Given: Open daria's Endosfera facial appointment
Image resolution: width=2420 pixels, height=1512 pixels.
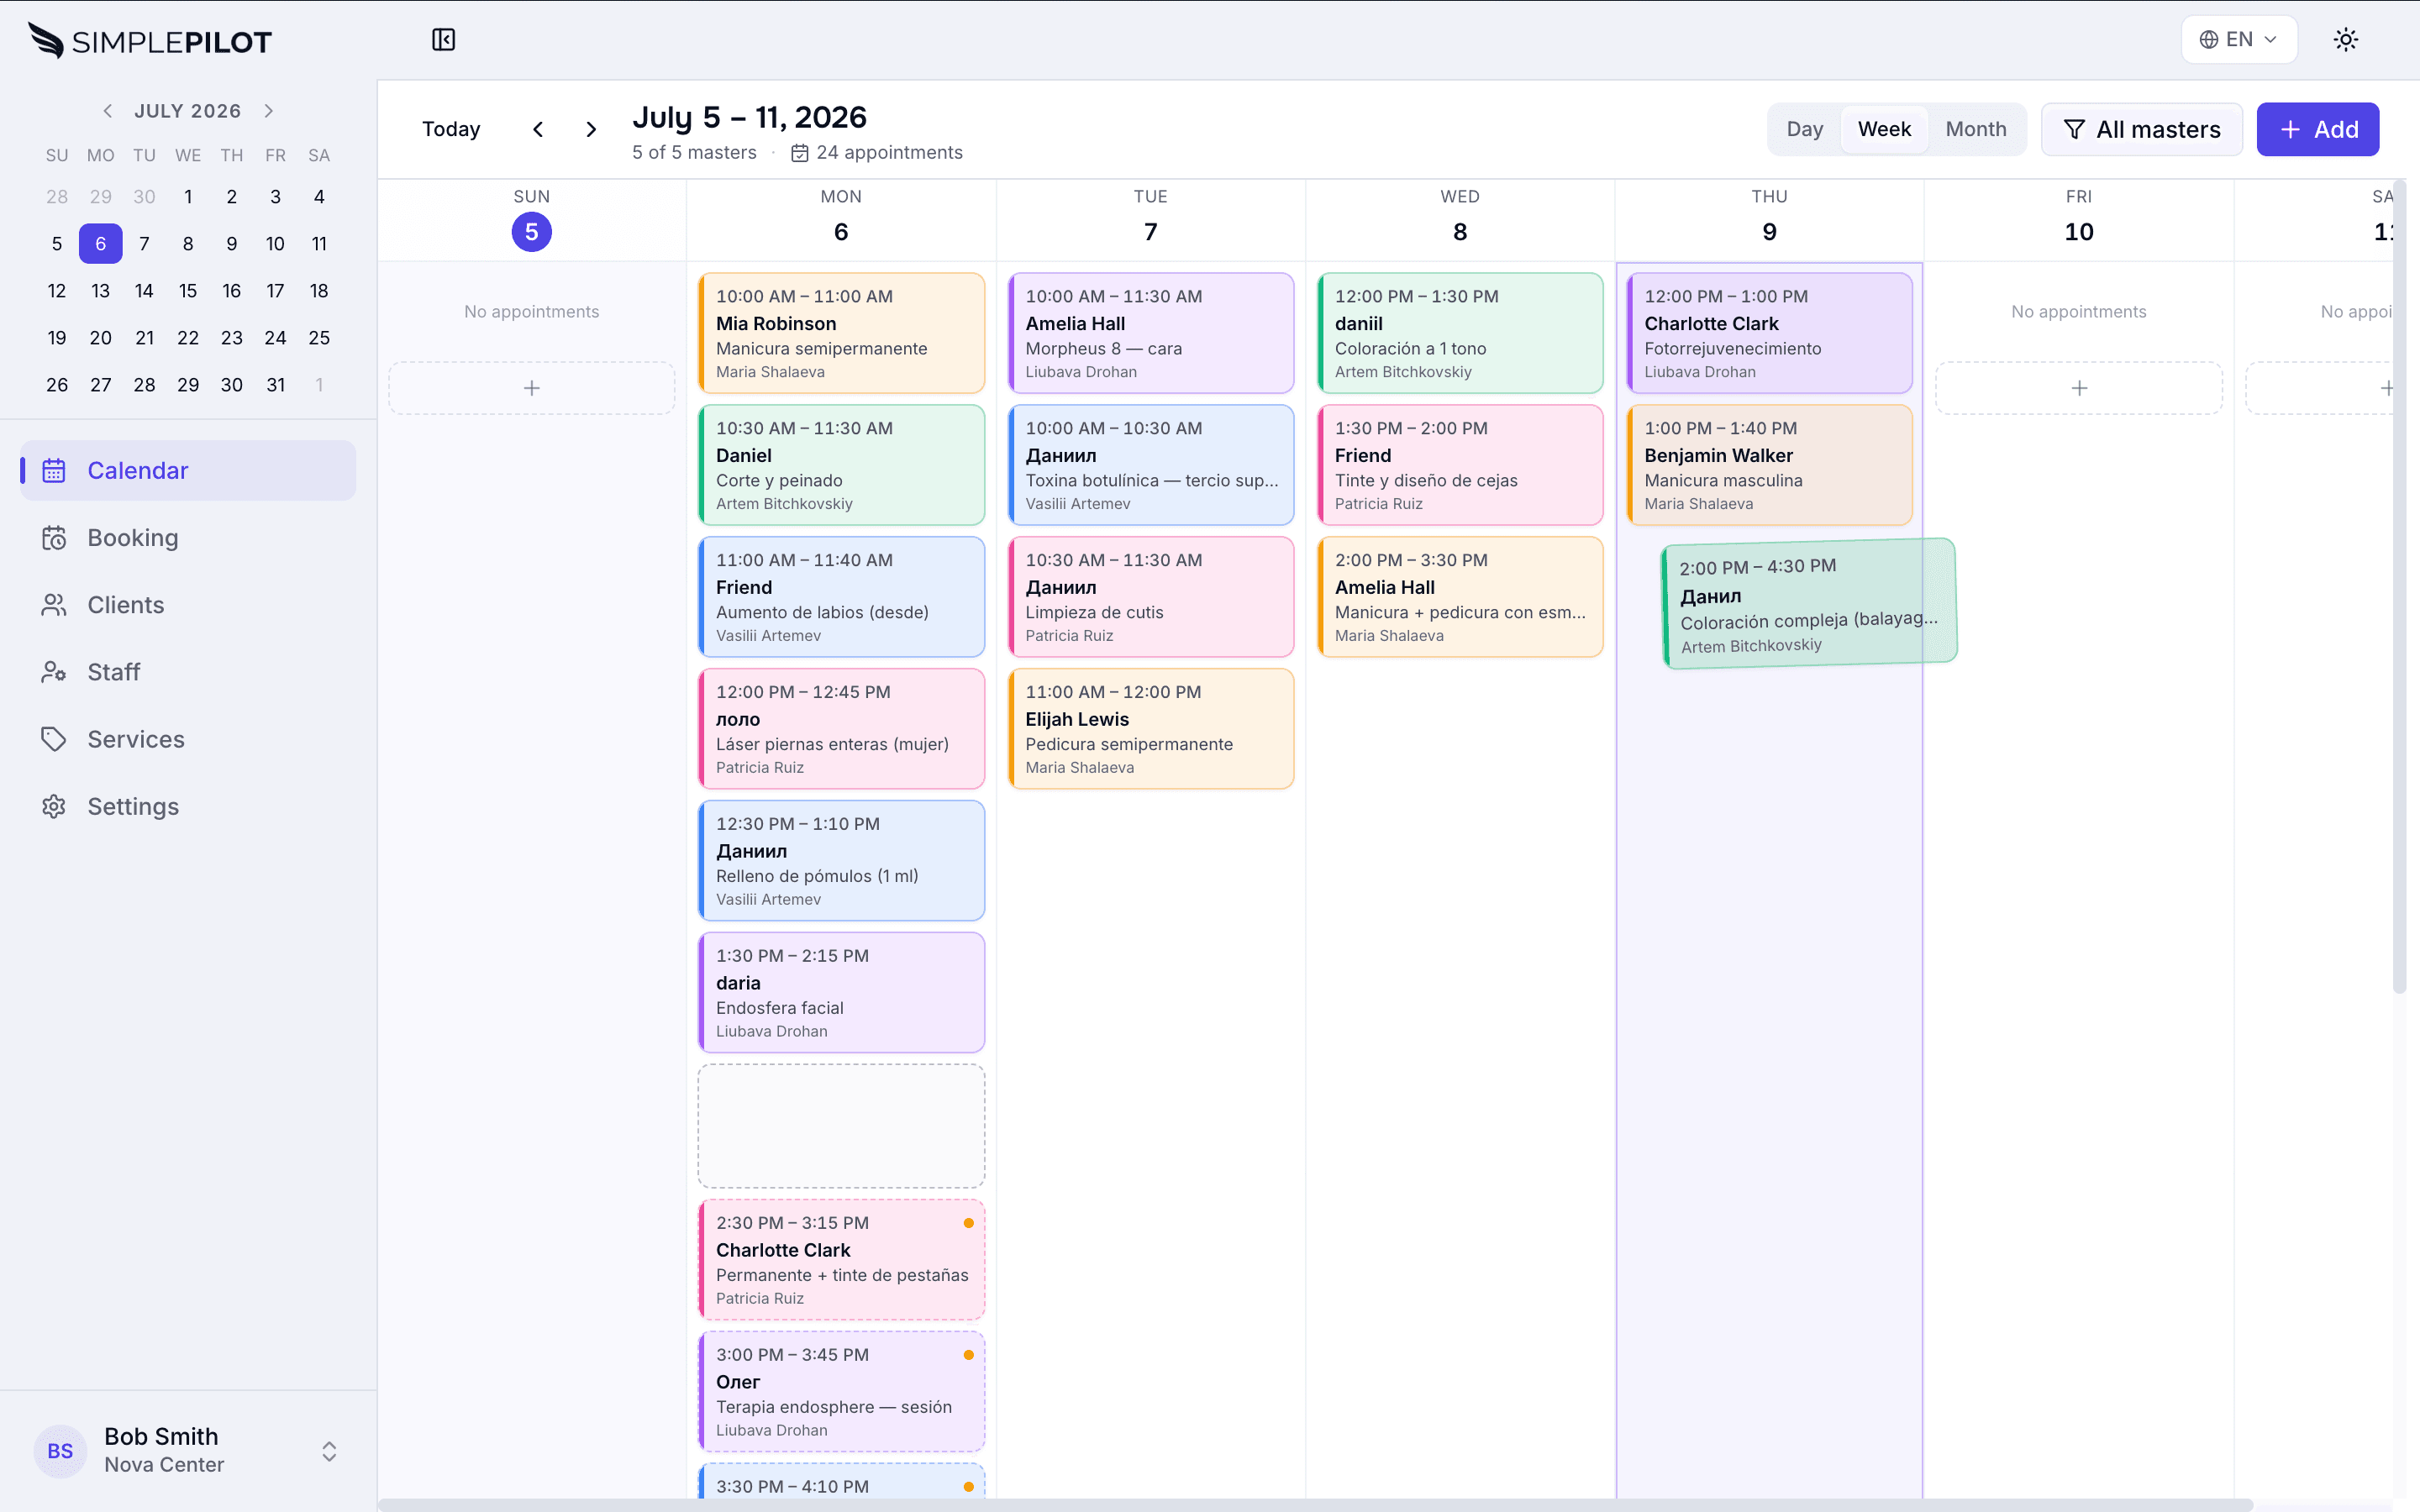Looking at the screenshot, I should (841, 993).
